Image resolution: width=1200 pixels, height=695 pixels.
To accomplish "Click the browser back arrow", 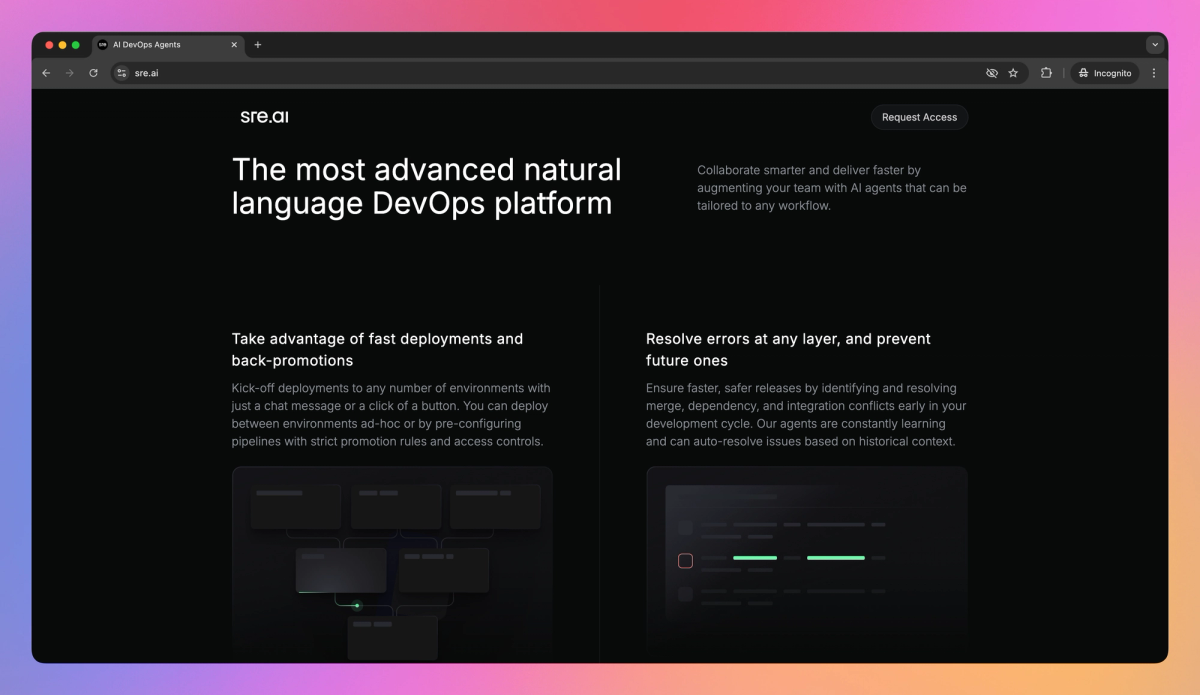I will (x=46, y=73).
